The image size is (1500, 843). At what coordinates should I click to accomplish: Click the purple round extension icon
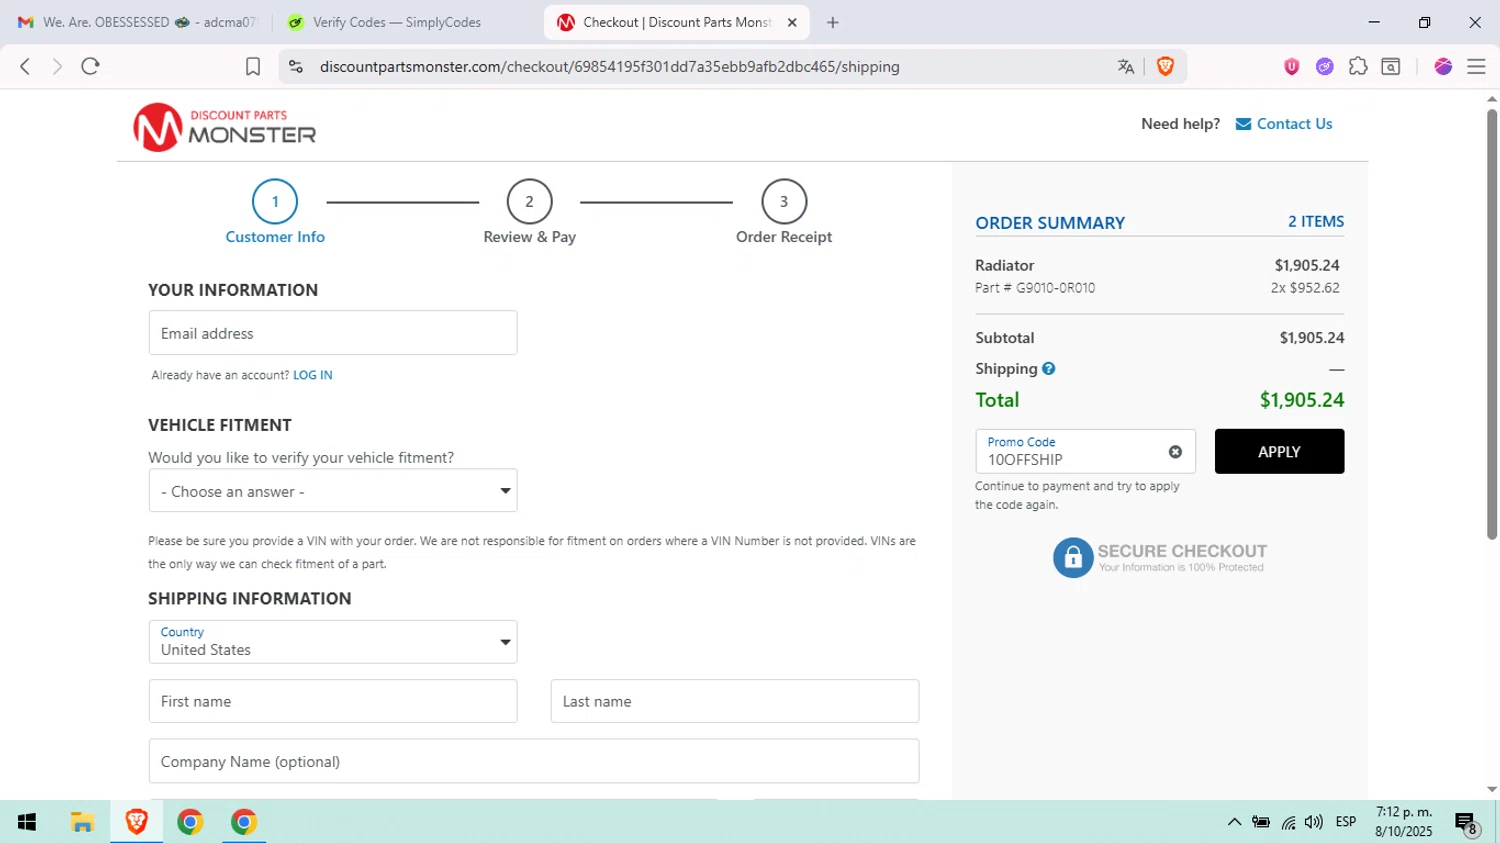[1324, 66]
